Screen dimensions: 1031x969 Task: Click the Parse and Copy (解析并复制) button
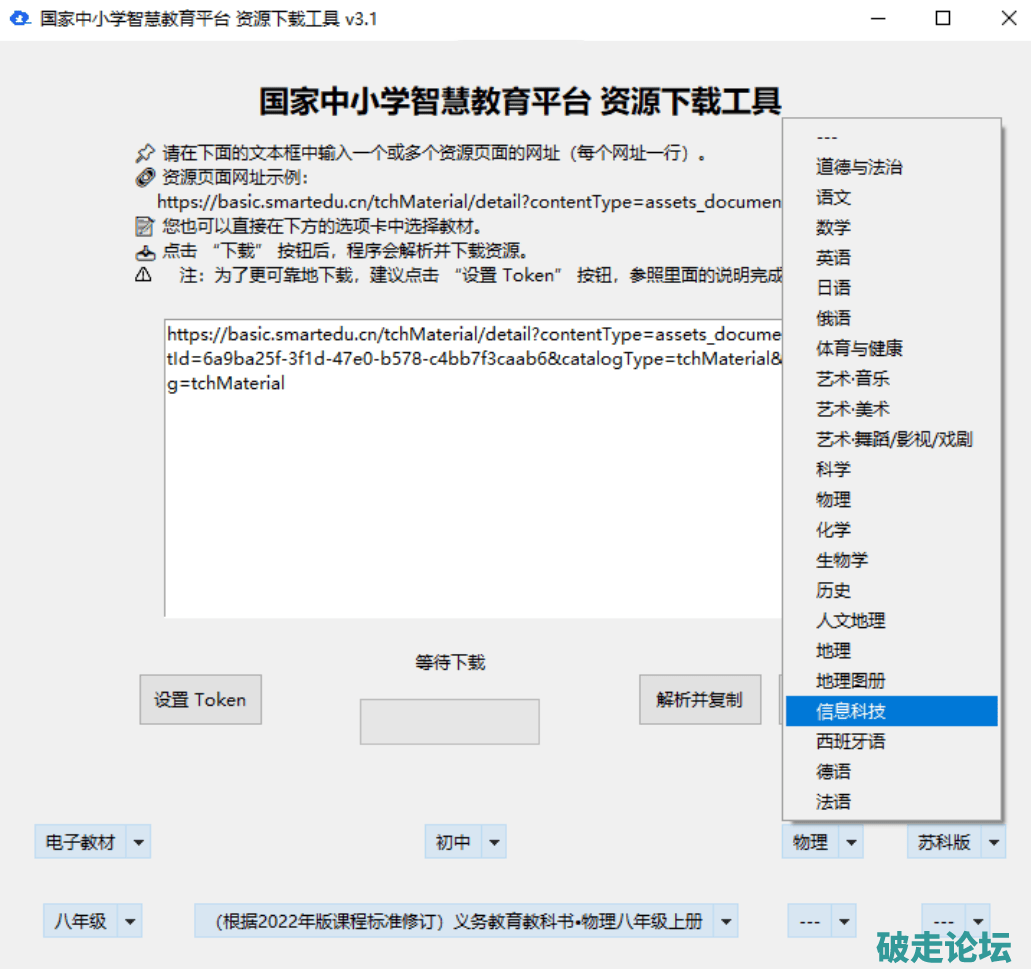point(699,700)
